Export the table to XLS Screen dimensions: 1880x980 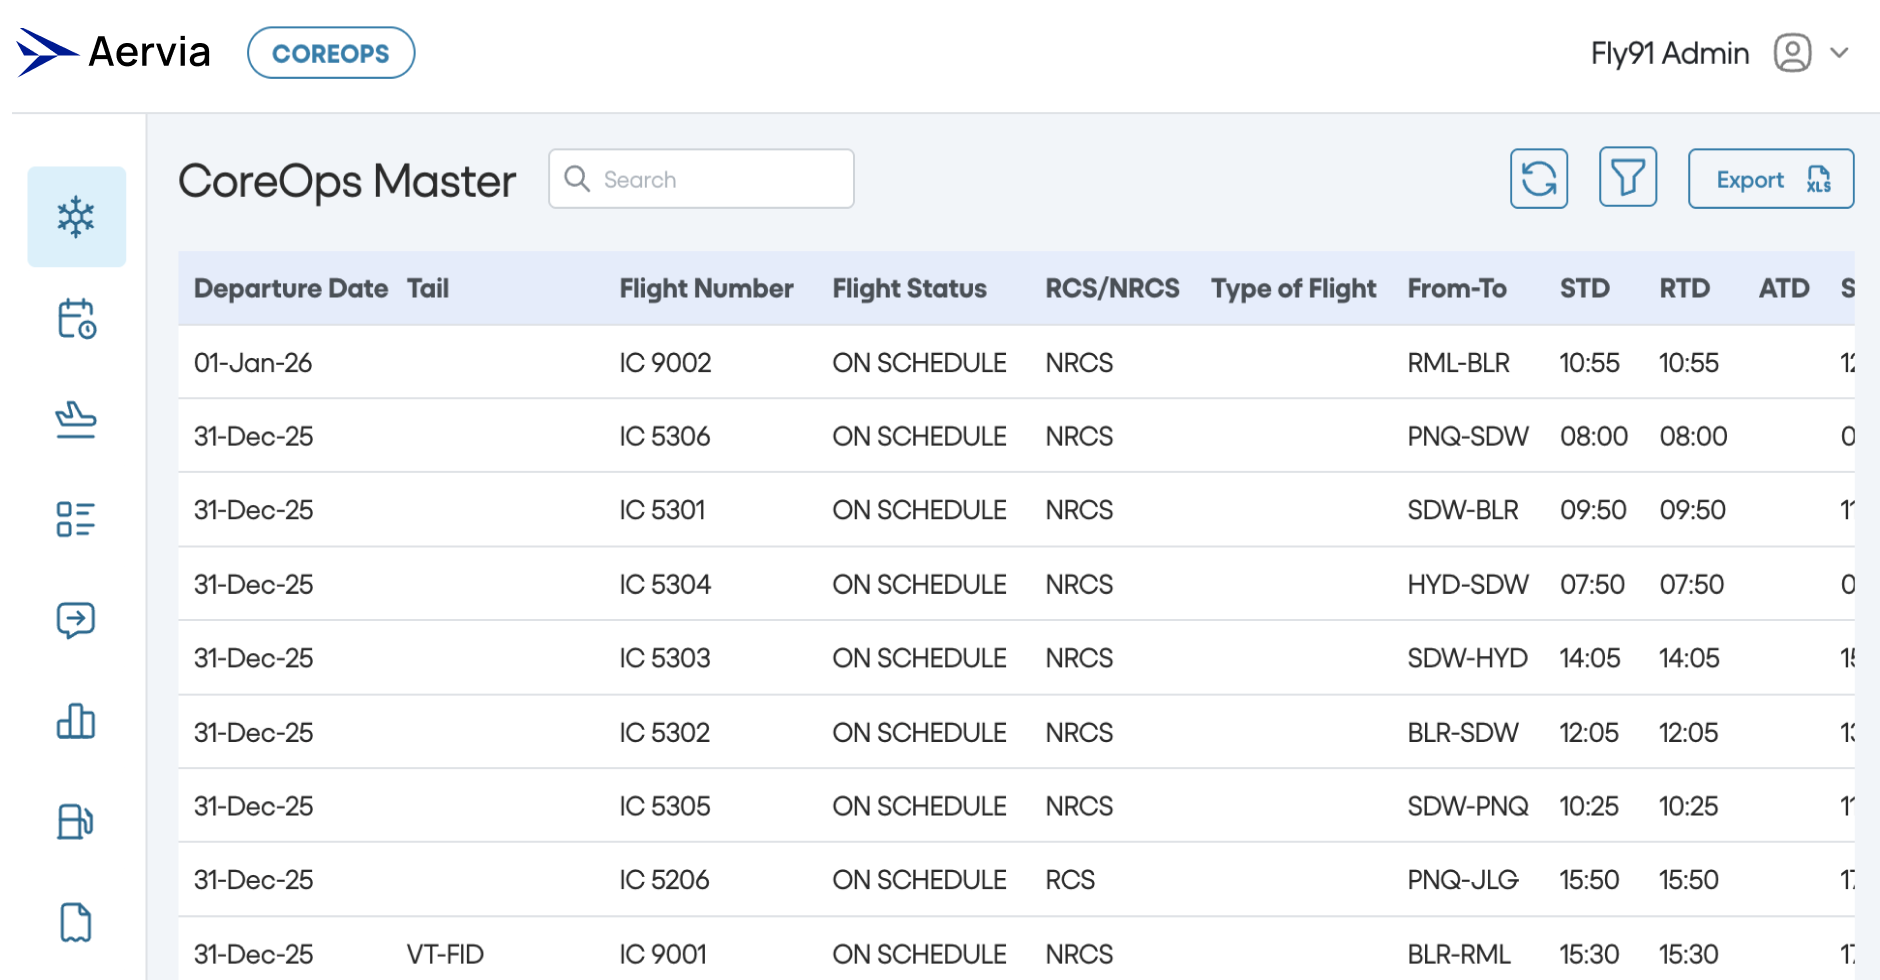(1771, 178)
